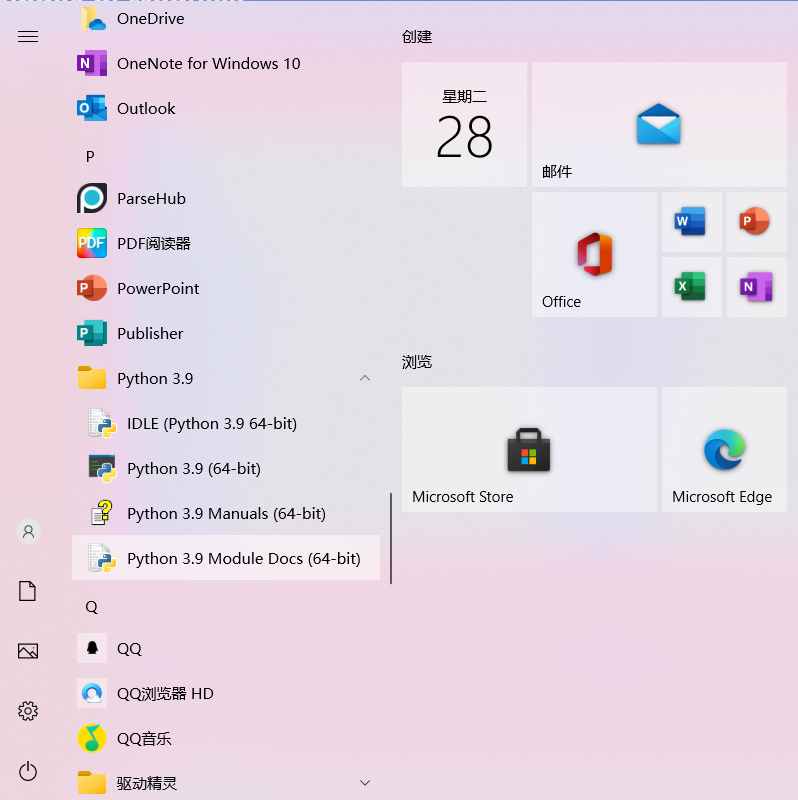Screen dimensions: 798x800
Task: Open the PowerPoint tile icon
Action: pos(757,222)
